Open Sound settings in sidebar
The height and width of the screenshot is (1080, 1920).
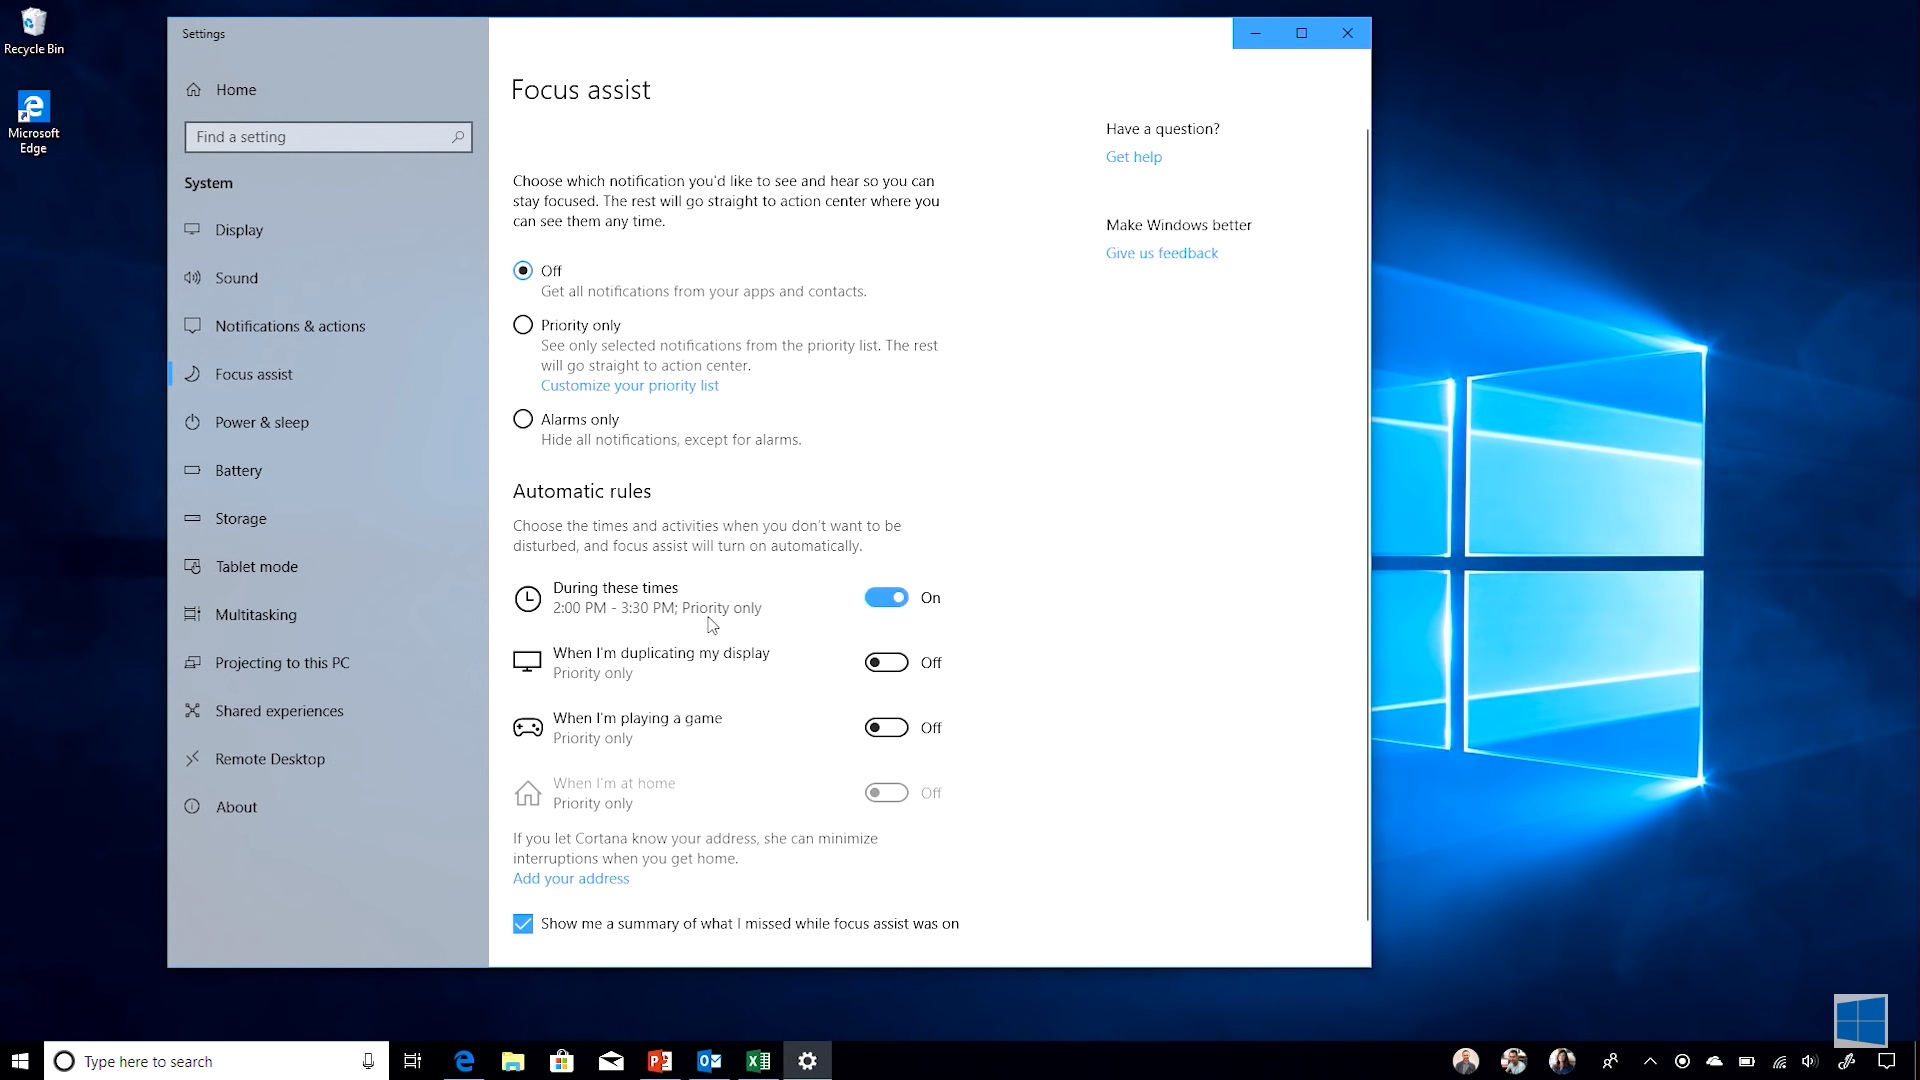pyautogui.click(x=236, y=278)
